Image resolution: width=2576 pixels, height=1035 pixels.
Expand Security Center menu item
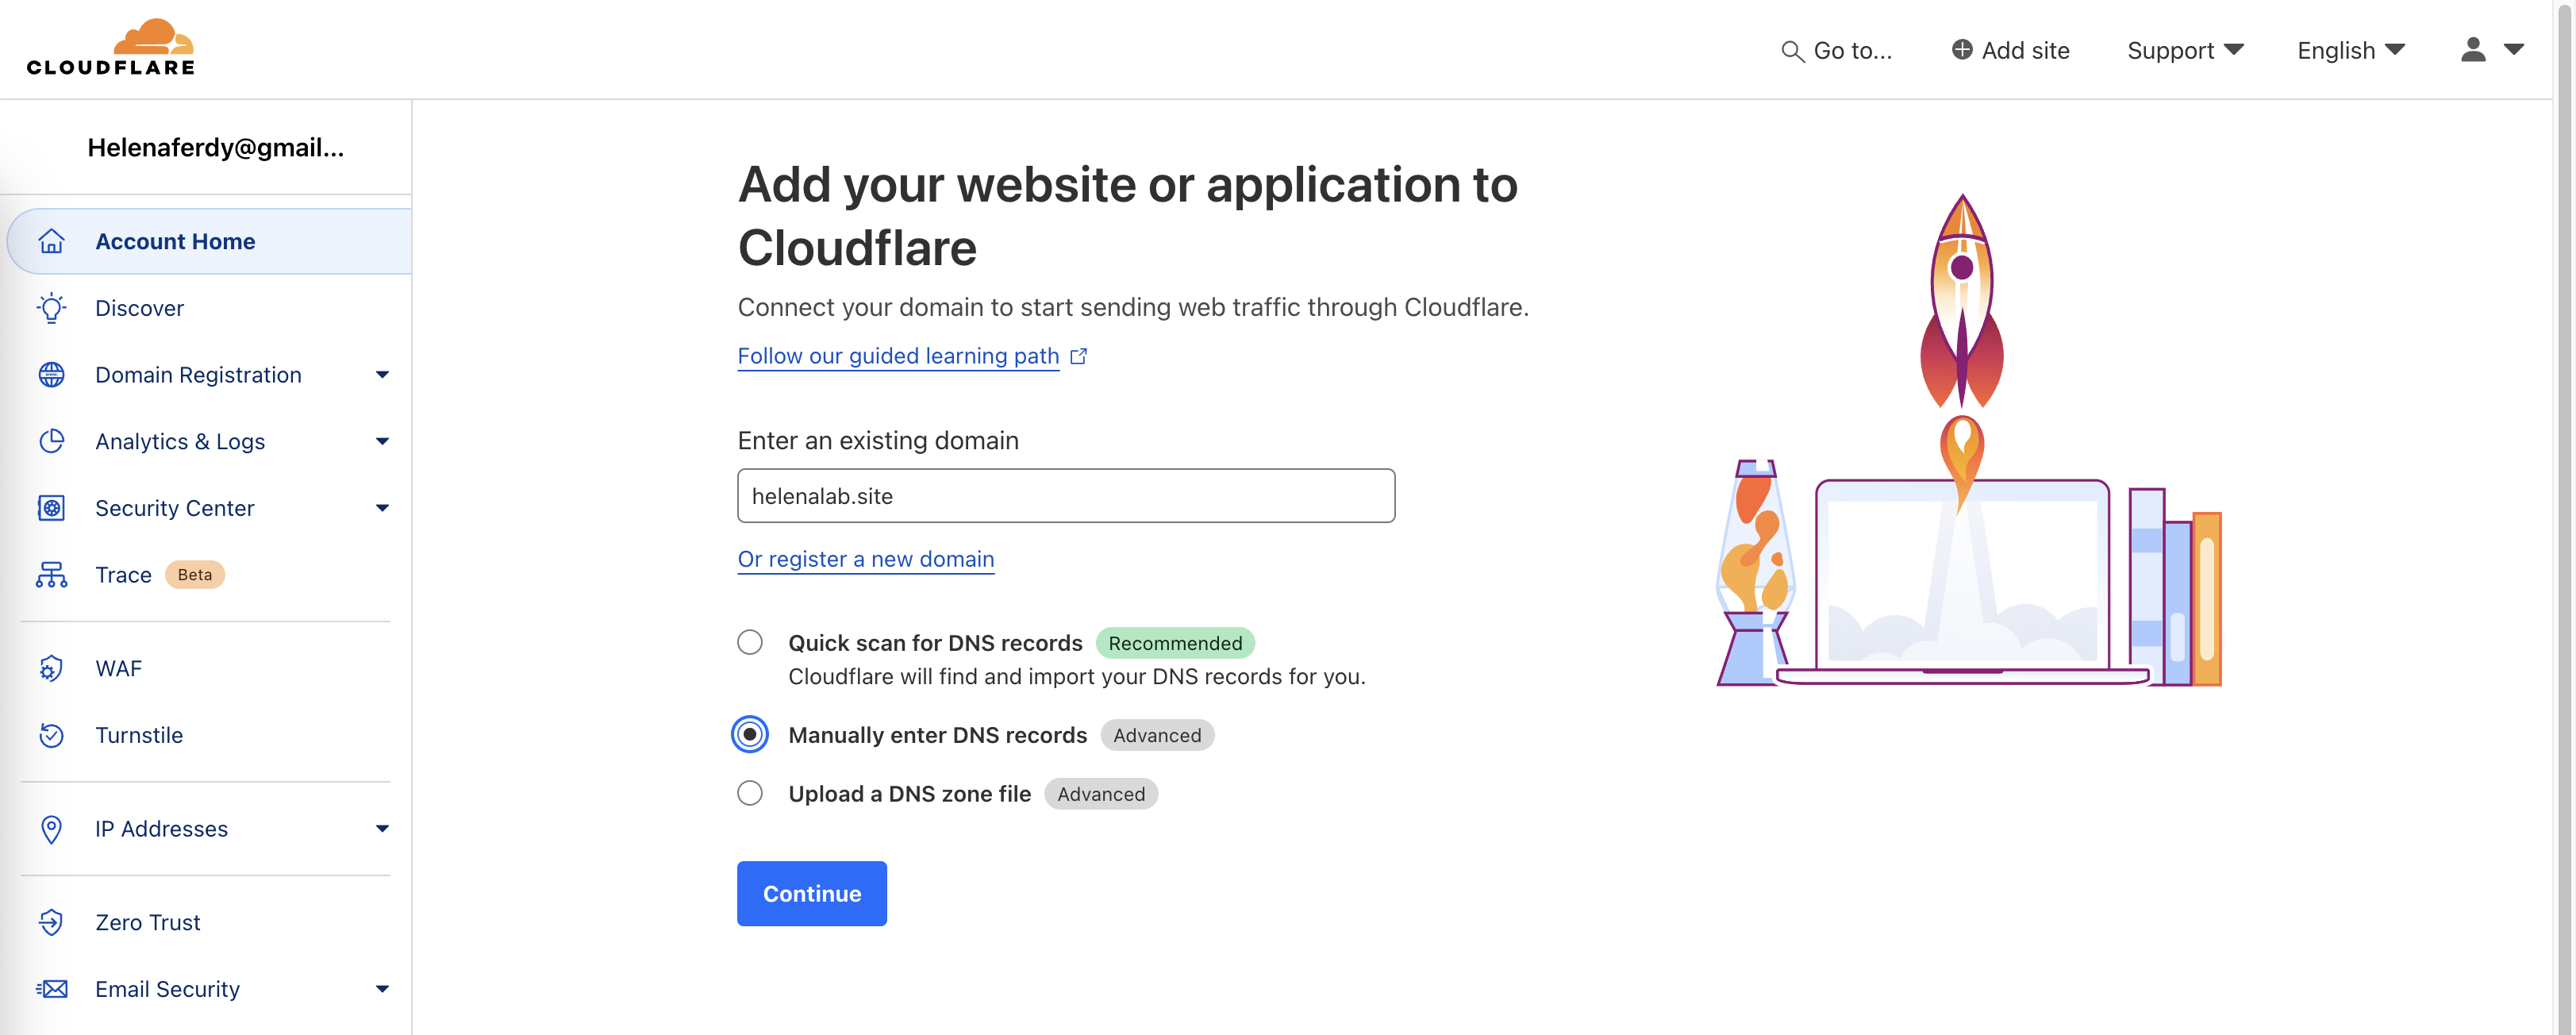(x=382, y=508)
